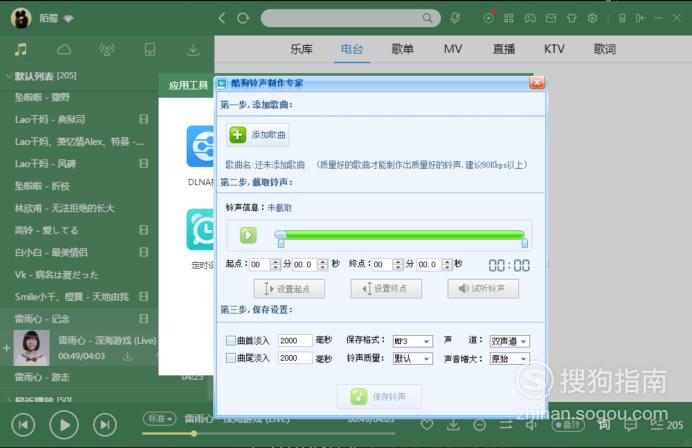Click the playback progress slider knob

[194, 433]
